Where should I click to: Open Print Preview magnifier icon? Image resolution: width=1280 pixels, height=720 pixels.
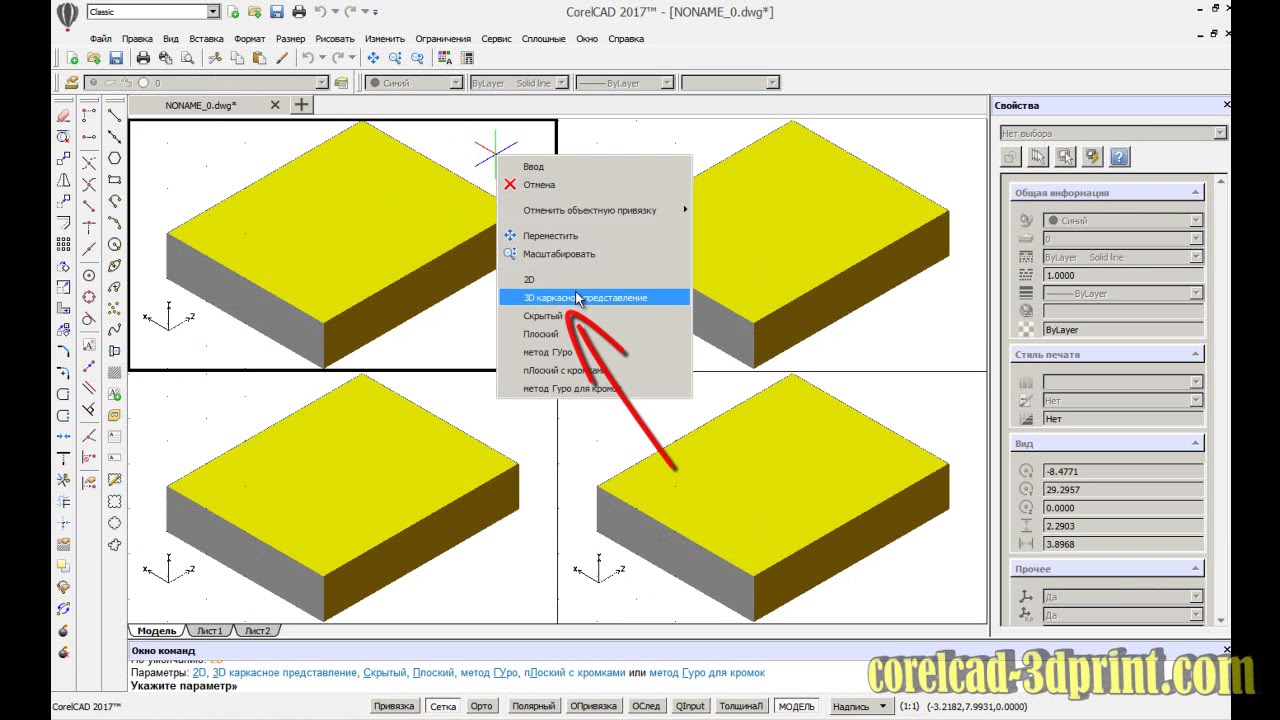pyautogui.click(x=187, y=58)
